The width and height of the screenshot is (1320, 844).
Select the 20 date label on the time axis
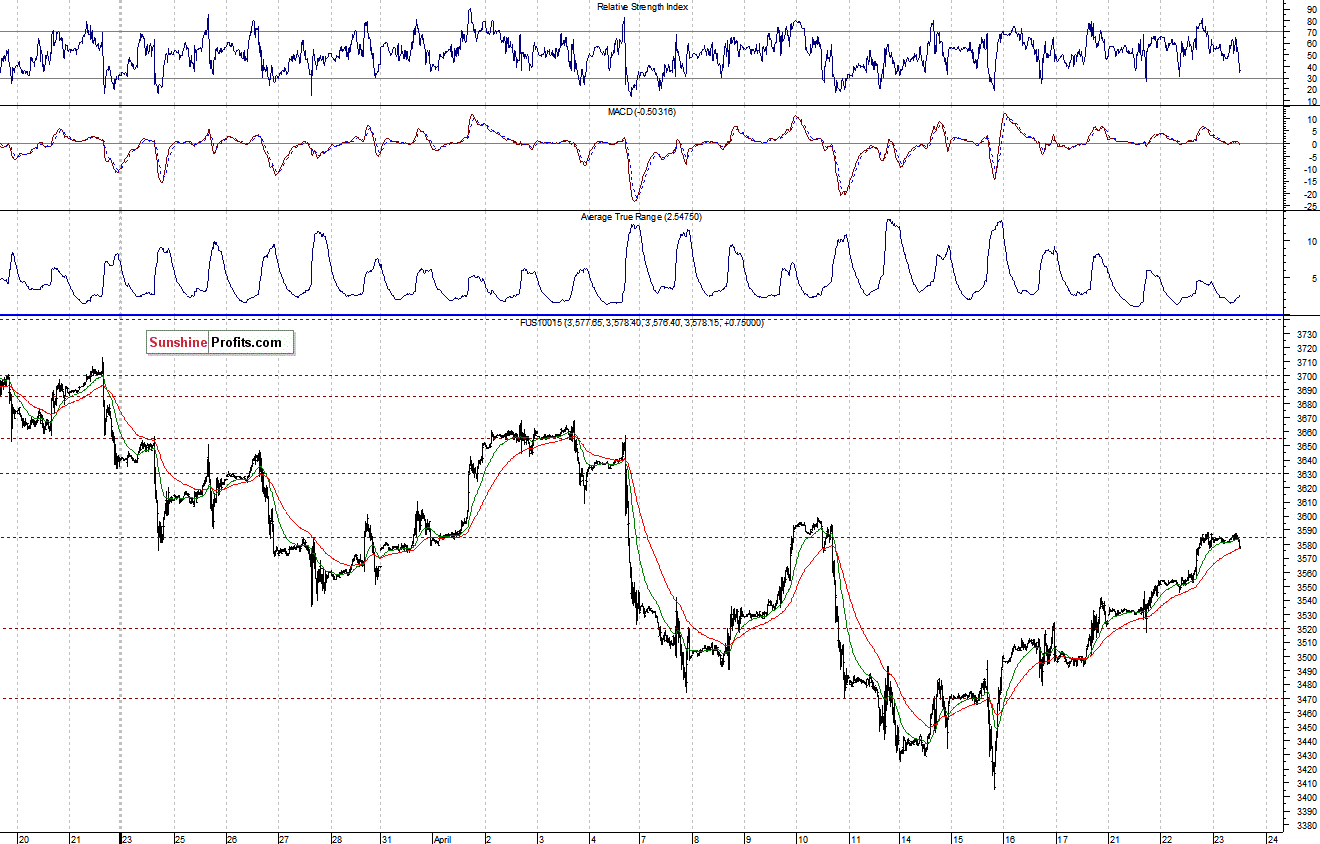tap(23, 839)
